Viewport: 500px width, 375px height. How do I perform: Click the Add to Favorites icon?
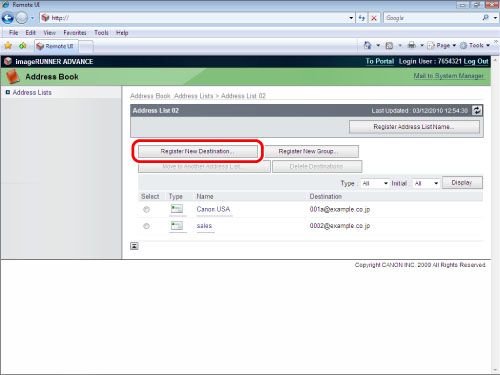click(23, 46)
